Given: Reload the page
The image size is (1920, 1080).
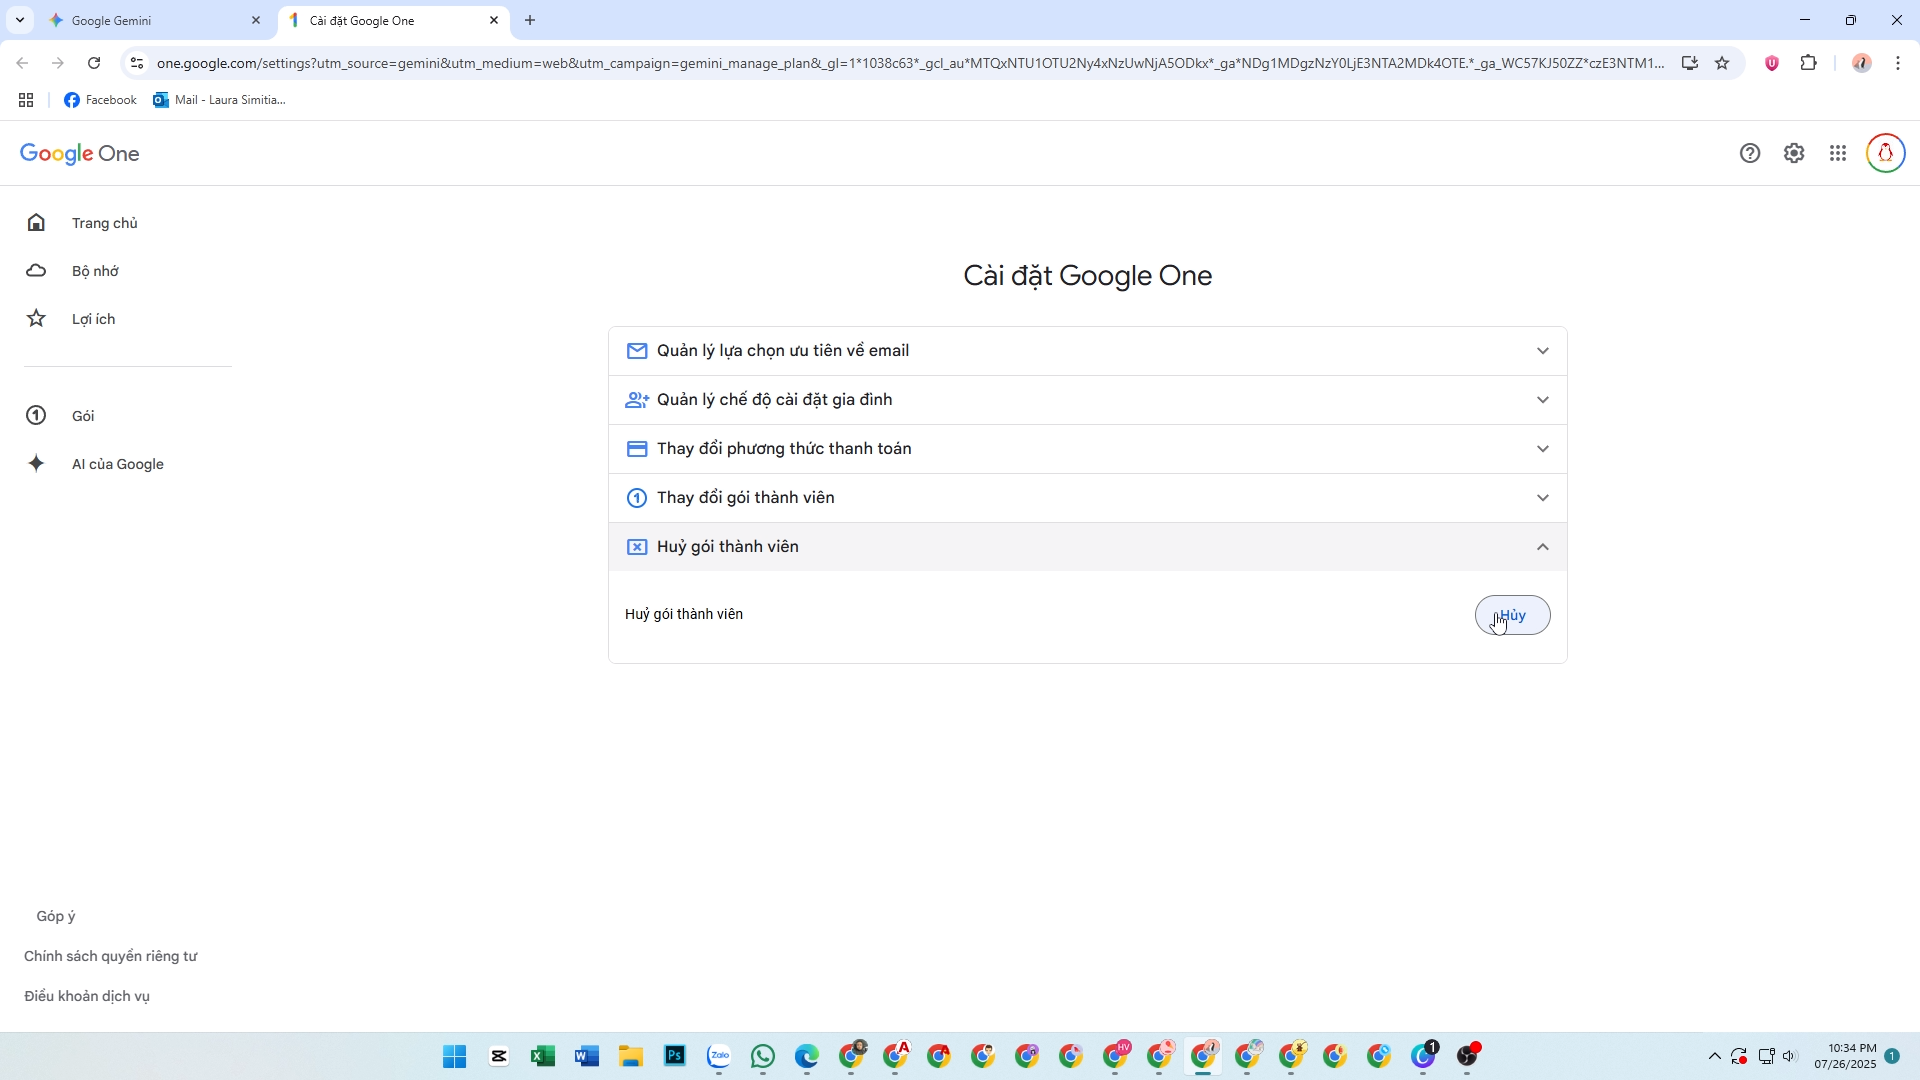Looking at the screenshot, I should coord(94,63).
